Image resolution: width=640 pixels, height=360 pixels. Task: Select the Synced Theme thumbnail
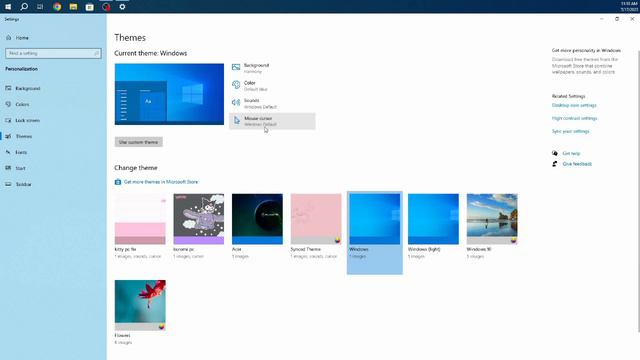click(316, 219)
